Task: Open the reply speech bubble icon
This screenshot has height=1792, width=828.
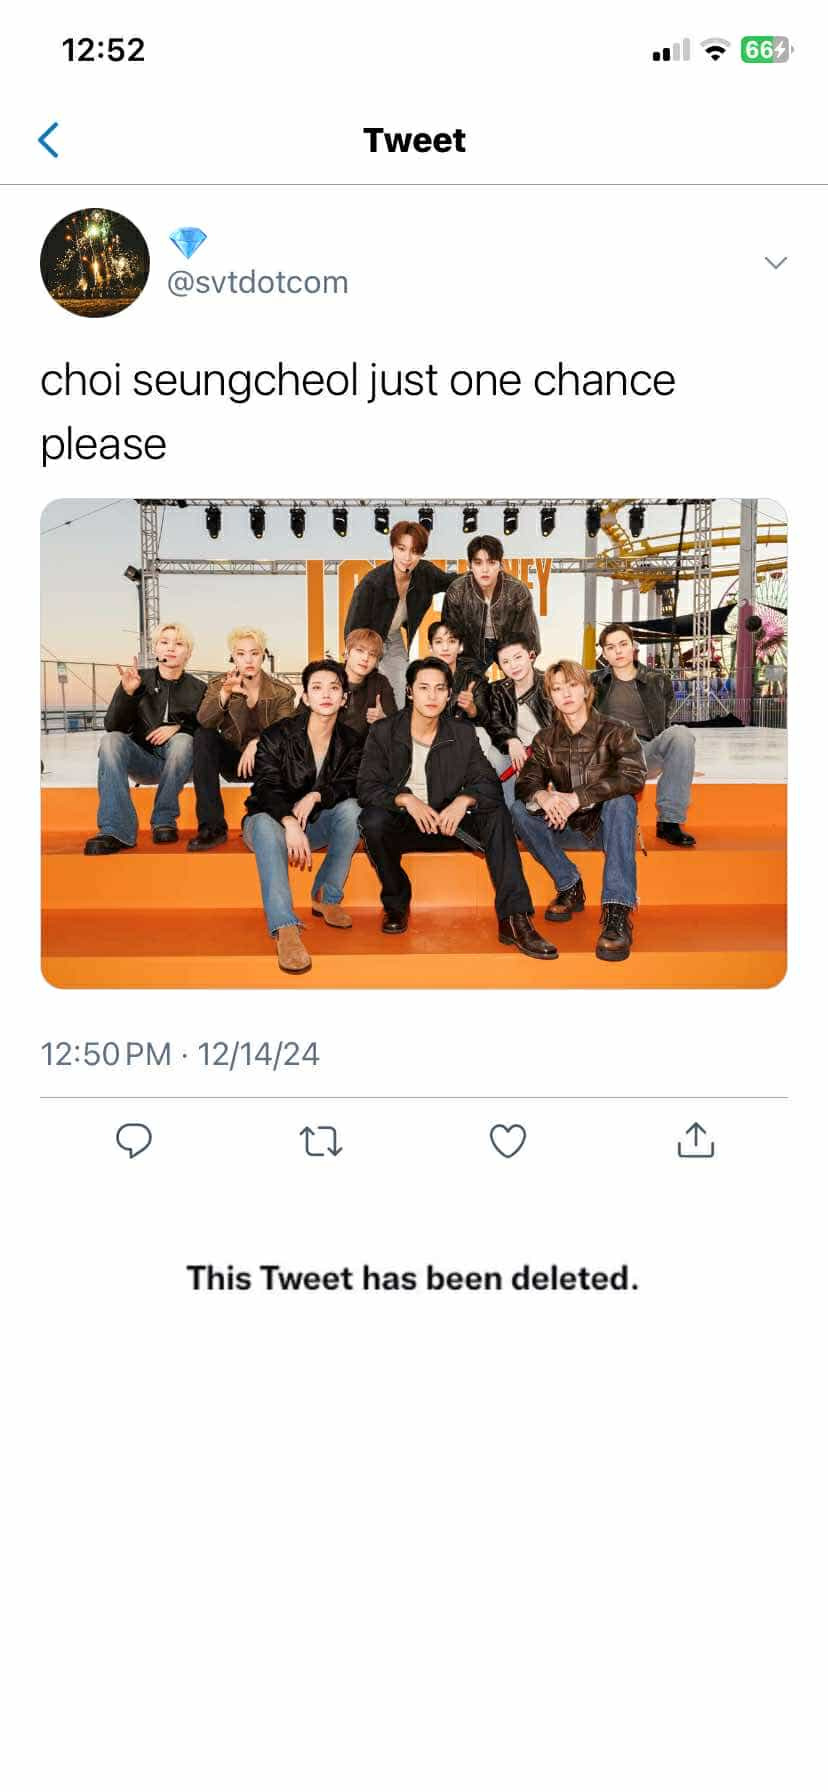Action: pyautogui.click(x=133, y=1141)
